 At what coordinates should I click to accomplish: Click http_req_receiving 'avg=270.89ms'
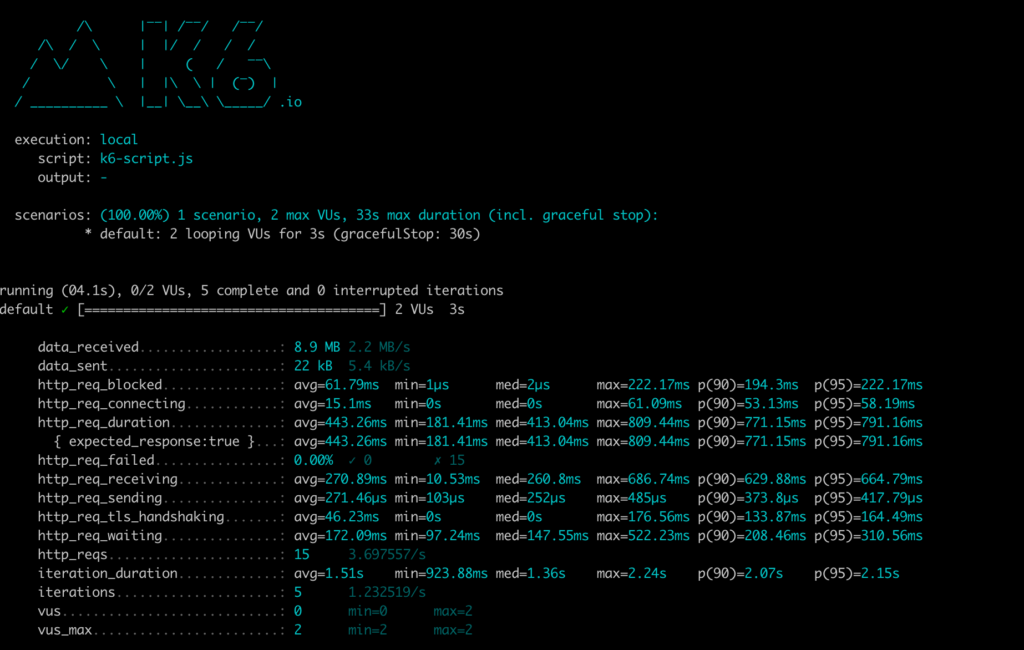pos(340,479)
